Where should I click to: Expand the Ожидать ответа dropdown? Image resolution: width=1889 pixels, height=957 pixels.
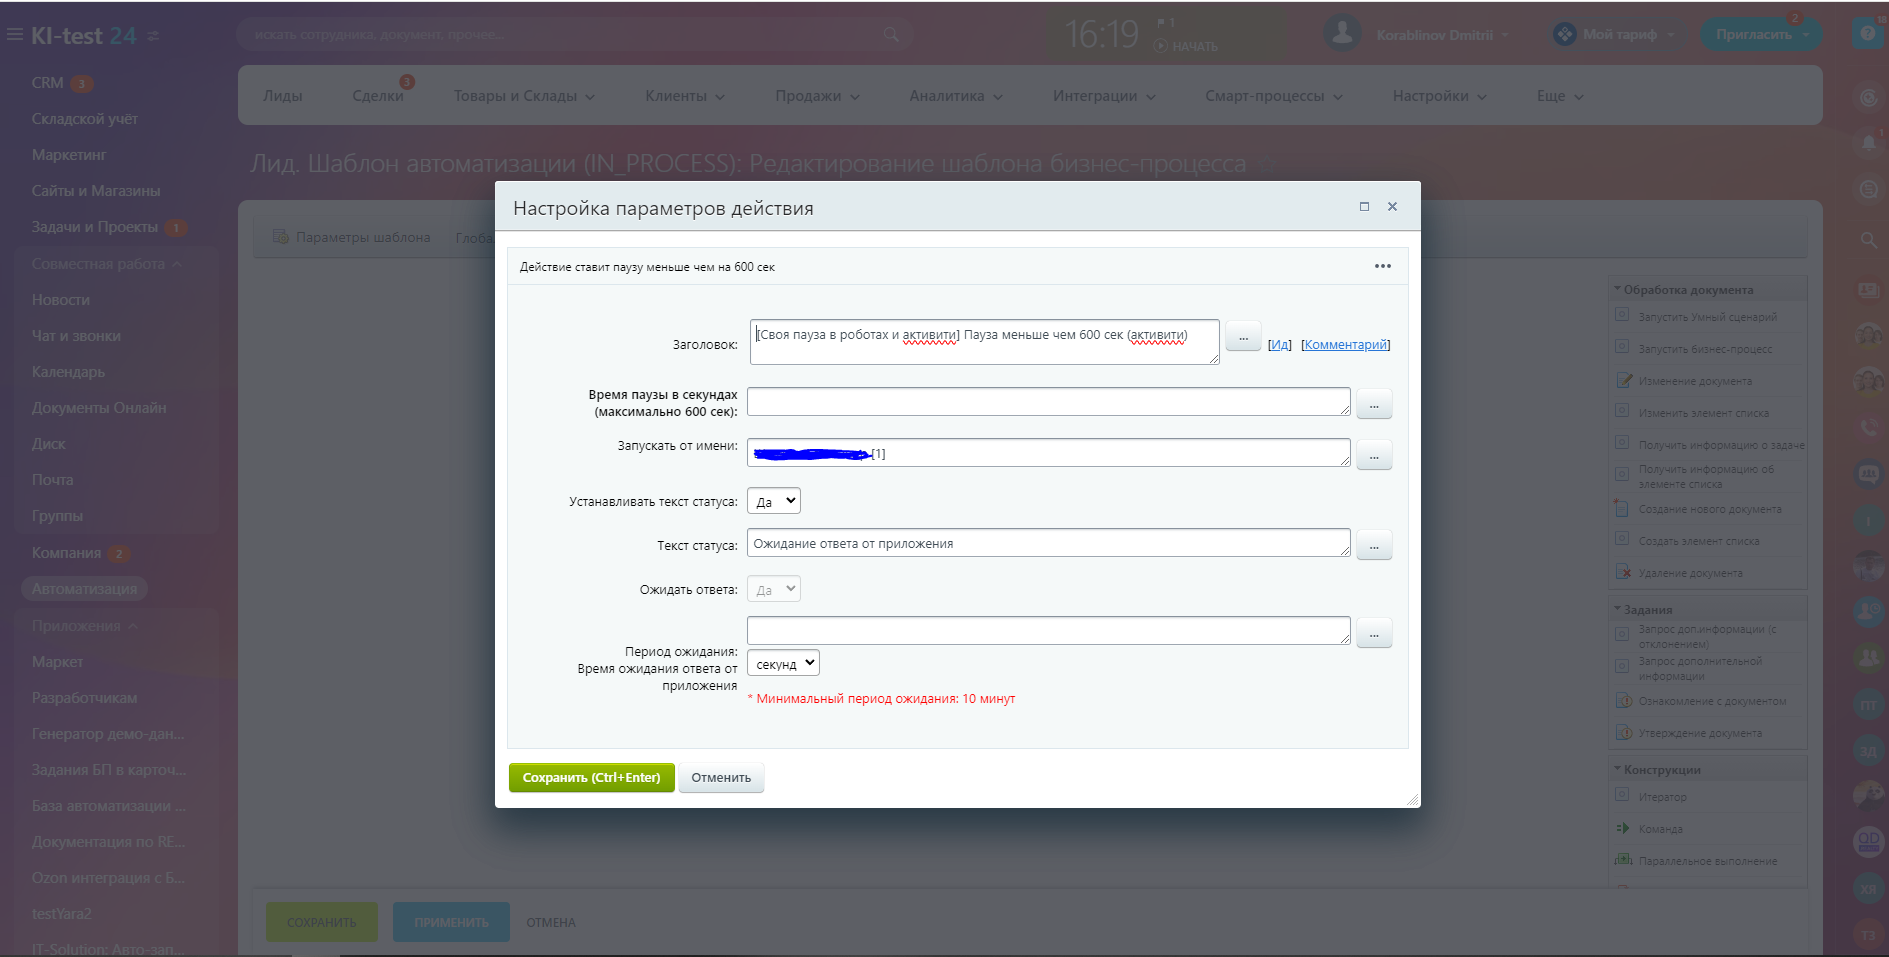pyautogui.click(x=774, y=589)
